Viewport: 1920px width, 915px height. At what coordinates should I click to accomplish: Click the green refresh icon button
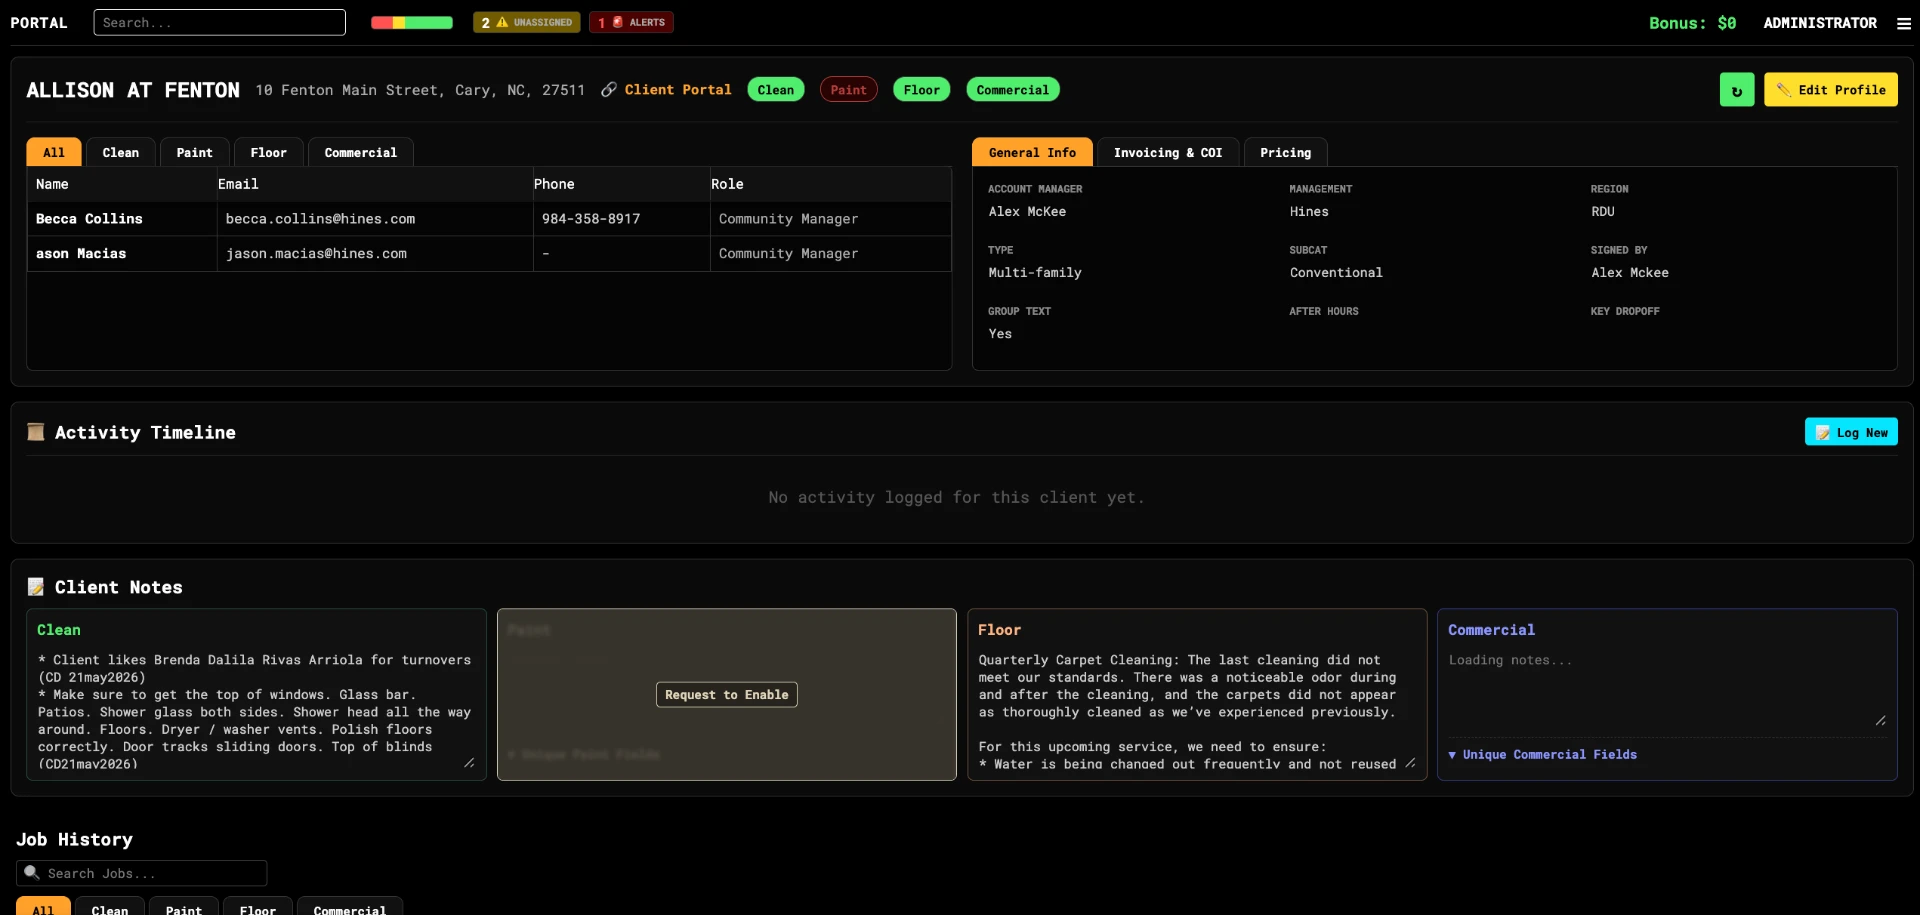[1737, 90]
